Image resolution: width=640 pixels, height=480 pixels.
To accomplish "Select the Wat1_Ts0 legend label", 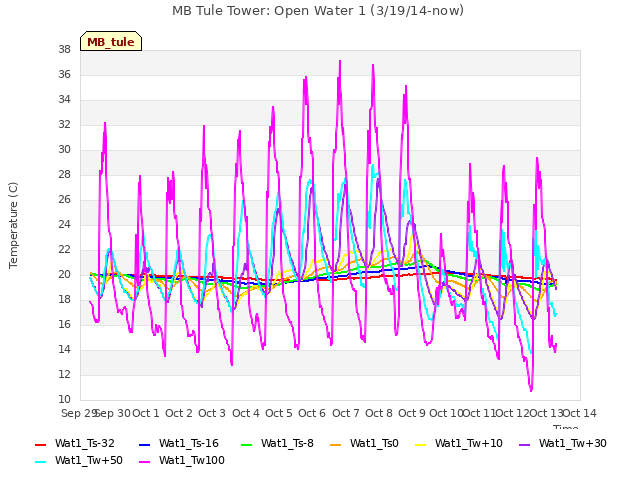I will click(x=374, y=444).
